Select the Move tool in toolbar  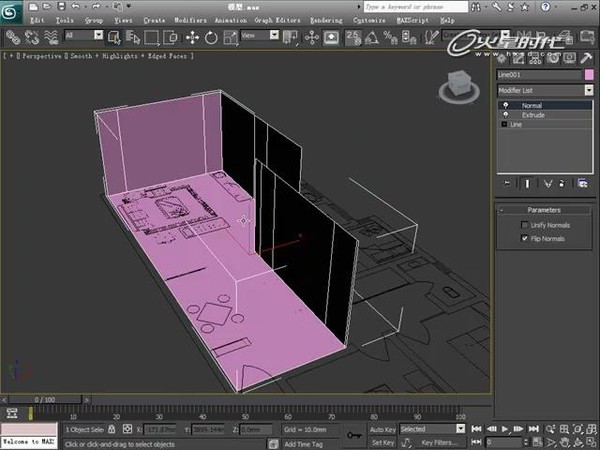click(x=192, y=38)
